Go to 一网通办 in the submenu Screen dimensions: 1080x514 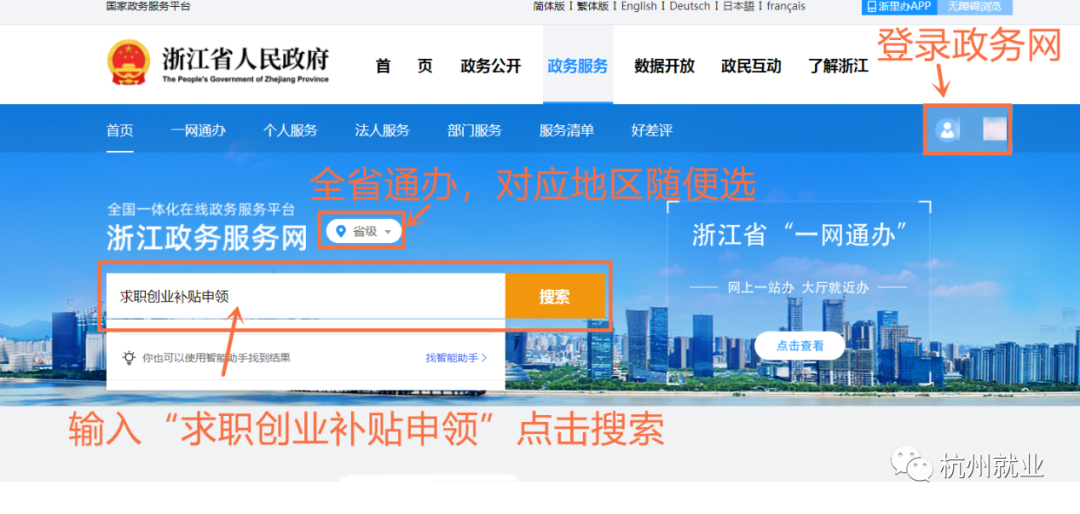(x=198, y=130)
